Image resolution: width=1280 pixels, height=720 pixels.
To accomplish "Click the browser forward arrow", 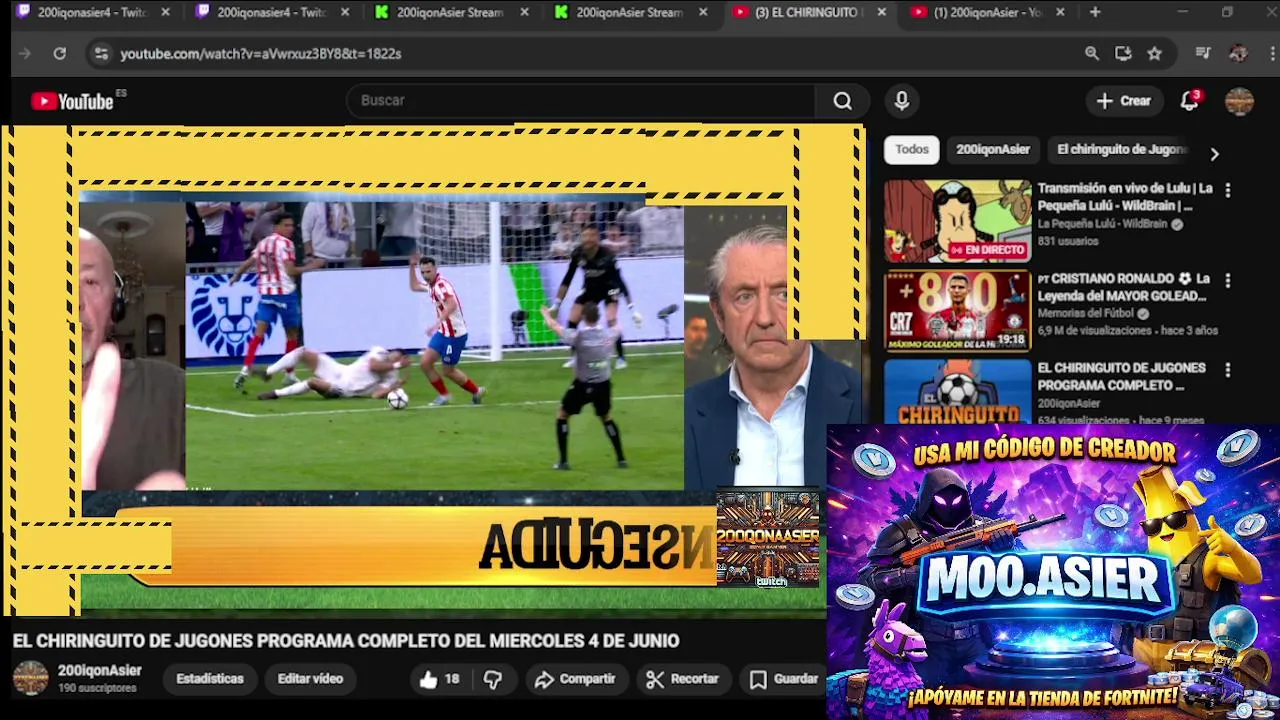I will pyautogui.click(x=25, y=54).
